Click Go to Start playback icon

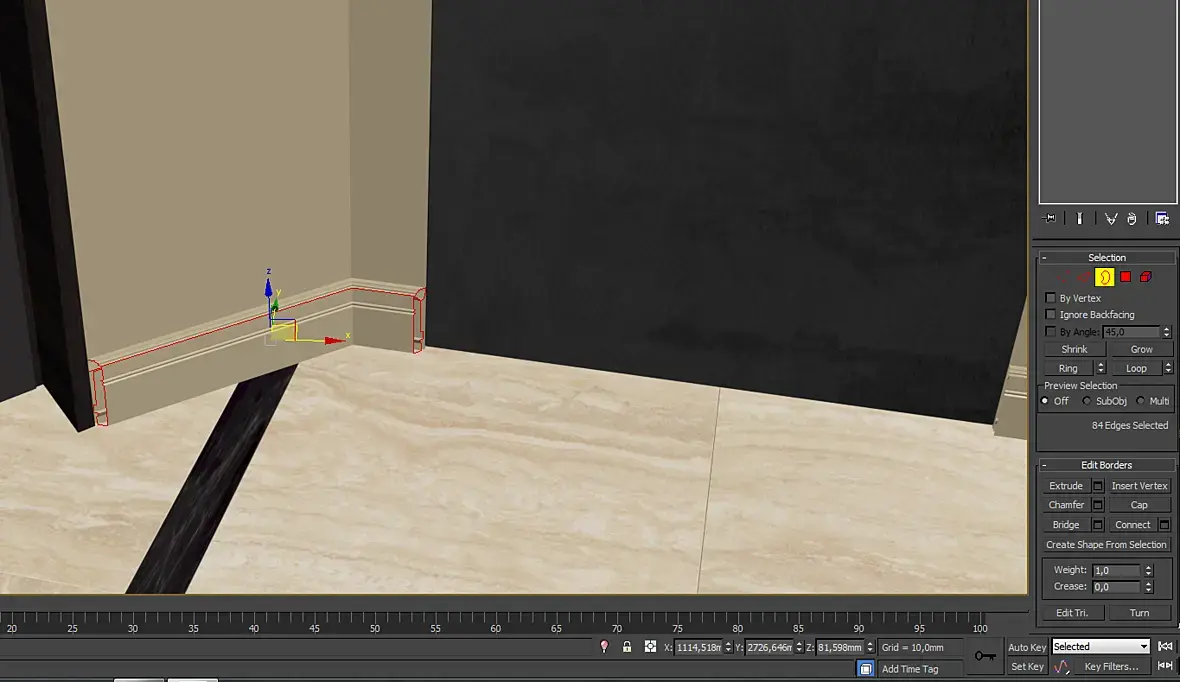tap(1165, 647)
